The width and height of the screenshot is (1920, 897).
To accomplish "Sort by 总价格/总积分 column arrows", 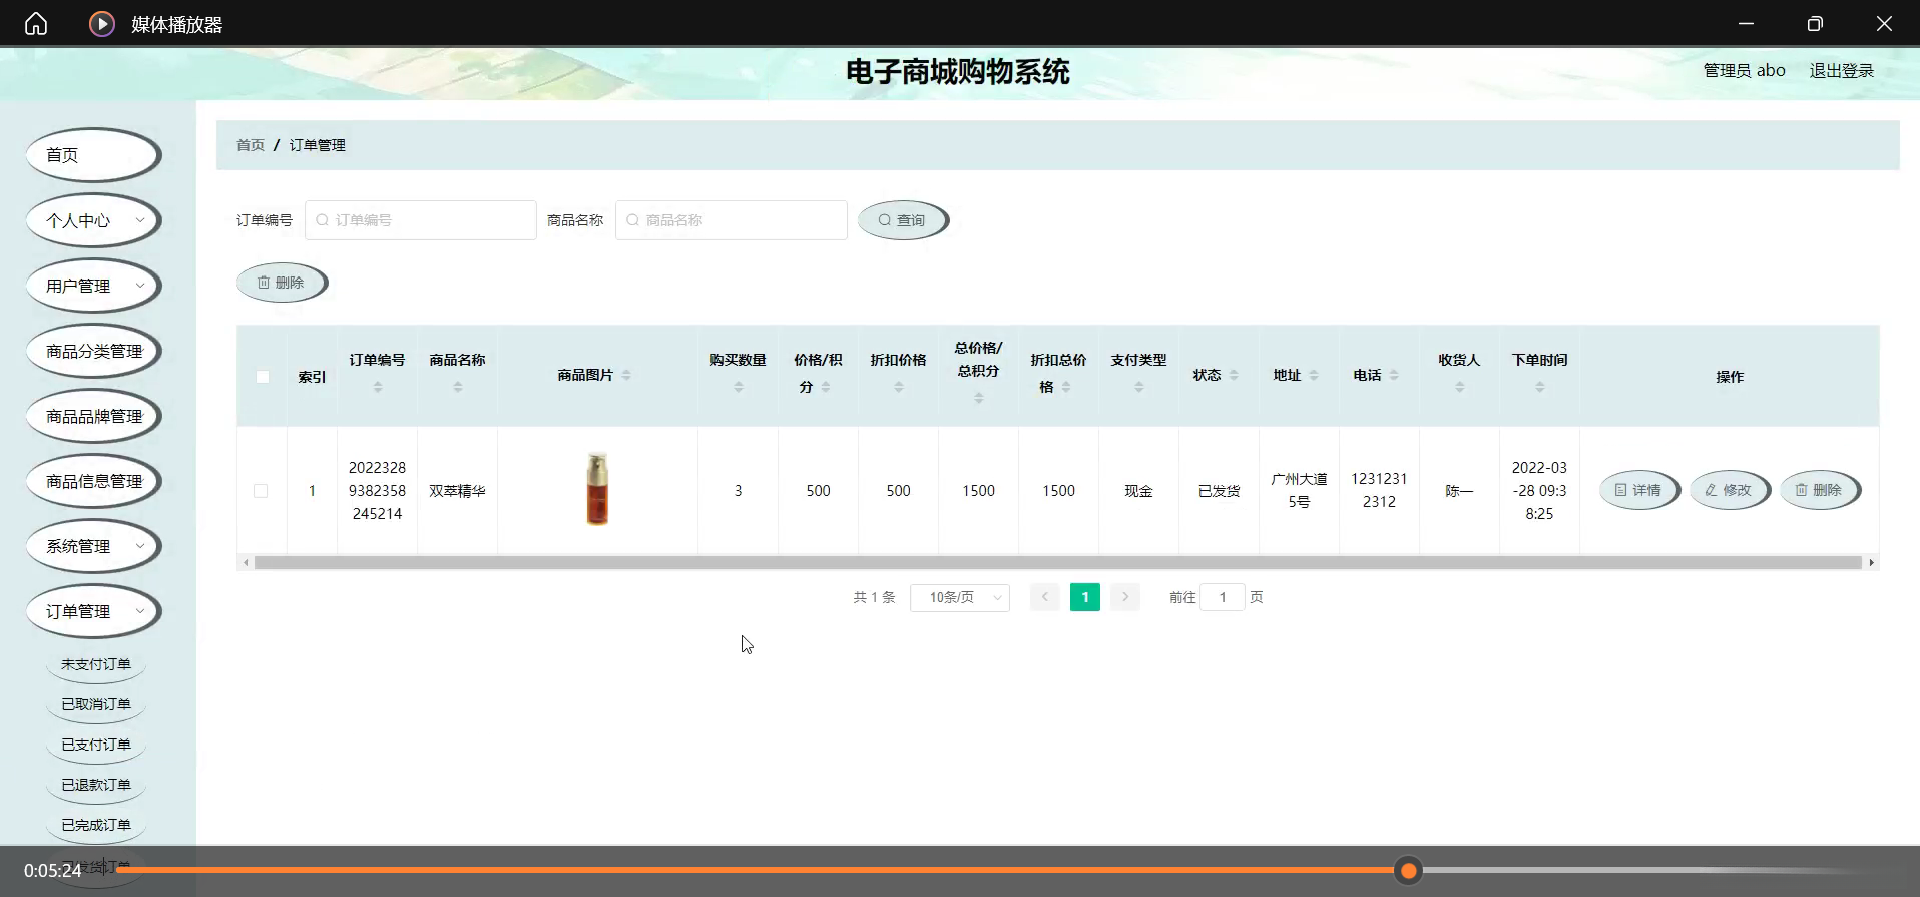I will click(x=979, y=398).
